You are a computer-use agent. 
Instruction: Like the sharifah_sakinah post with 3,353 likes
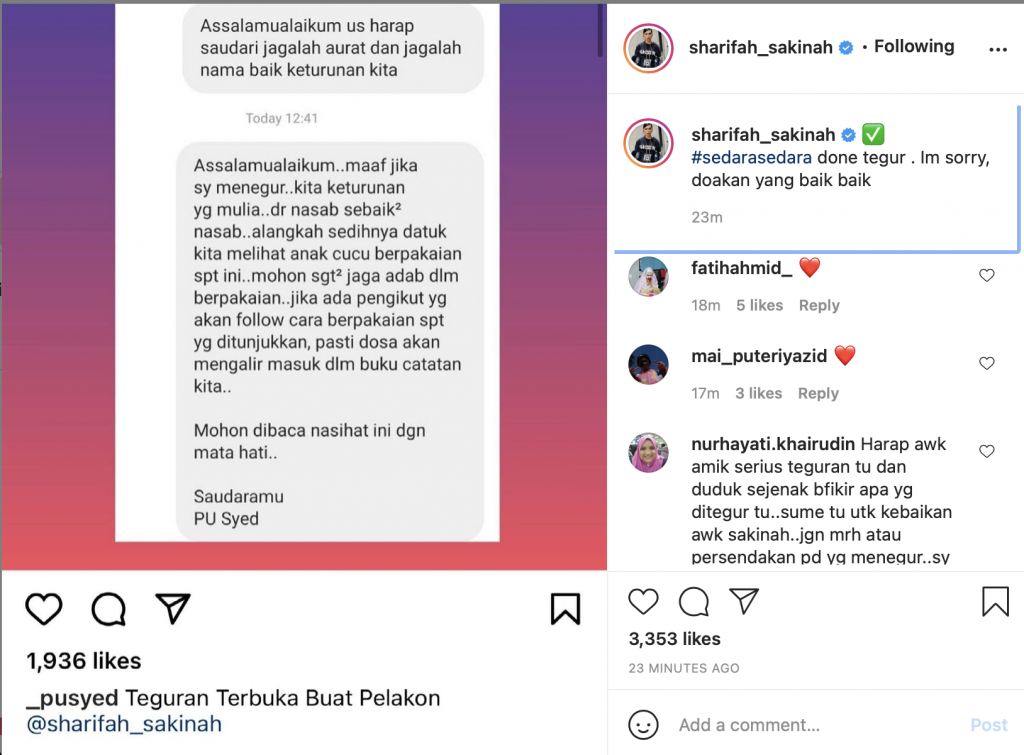(643, 601)
